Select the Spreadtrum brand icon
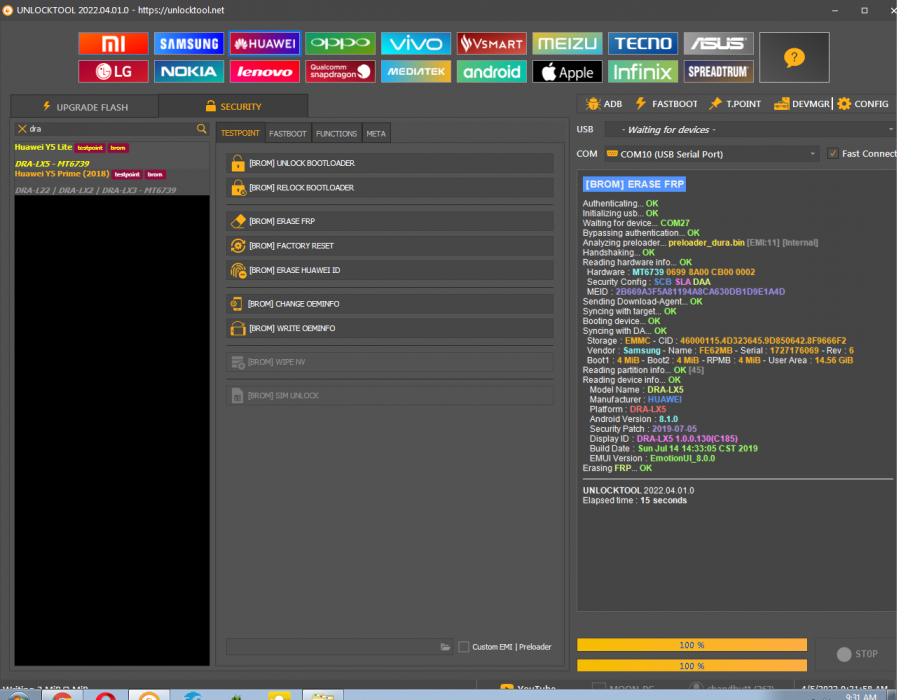This screenshot has height=700, width=908. (719, 72)
